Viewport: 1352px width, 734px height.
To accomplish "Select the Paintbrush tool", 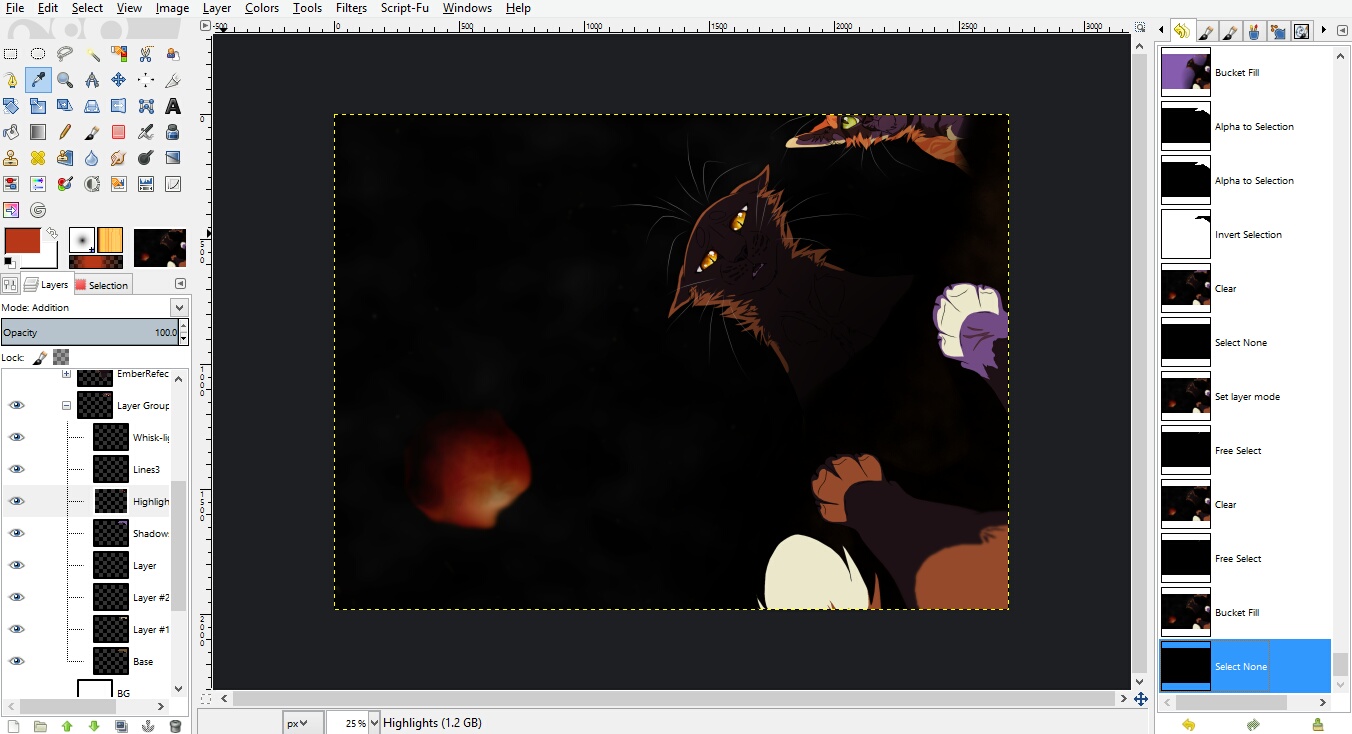I will click(x=92, y=132).
